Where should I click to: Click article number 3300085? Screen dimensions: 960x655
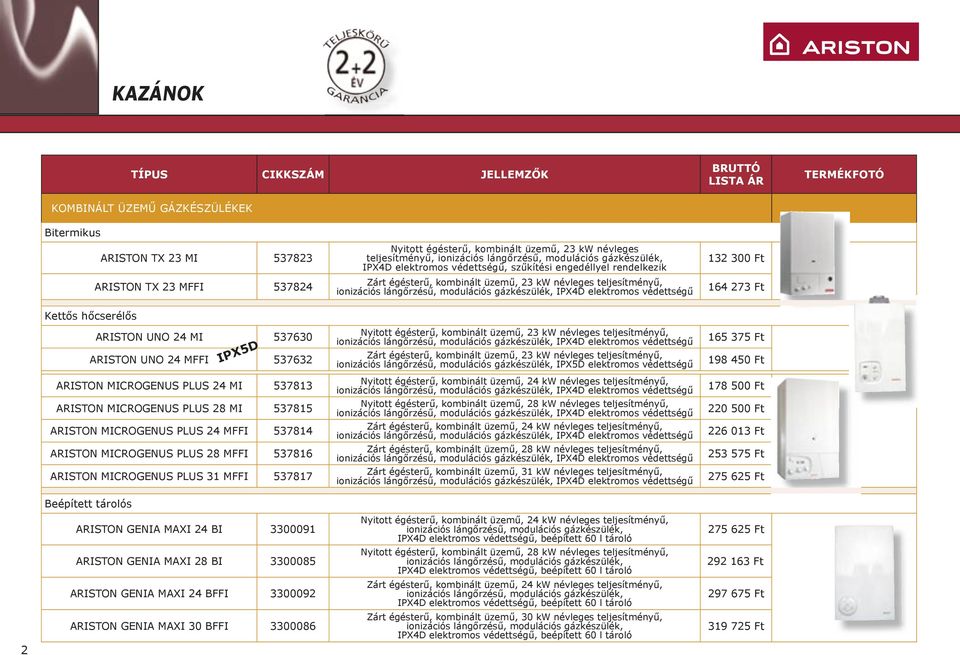tap(293, 561)
